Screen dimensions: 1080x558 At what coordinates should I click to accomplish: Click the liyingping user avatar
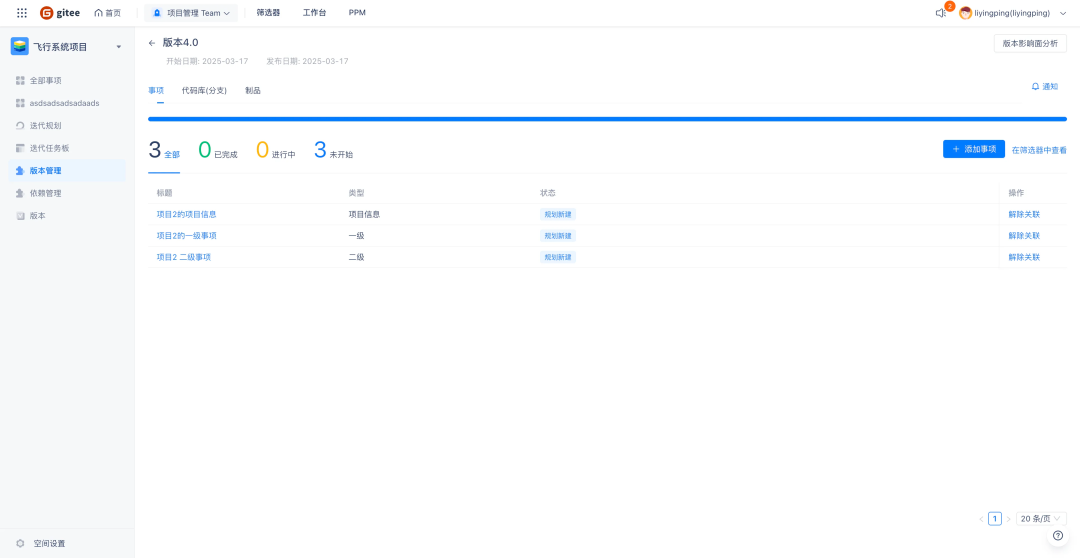tap(966, 13)
